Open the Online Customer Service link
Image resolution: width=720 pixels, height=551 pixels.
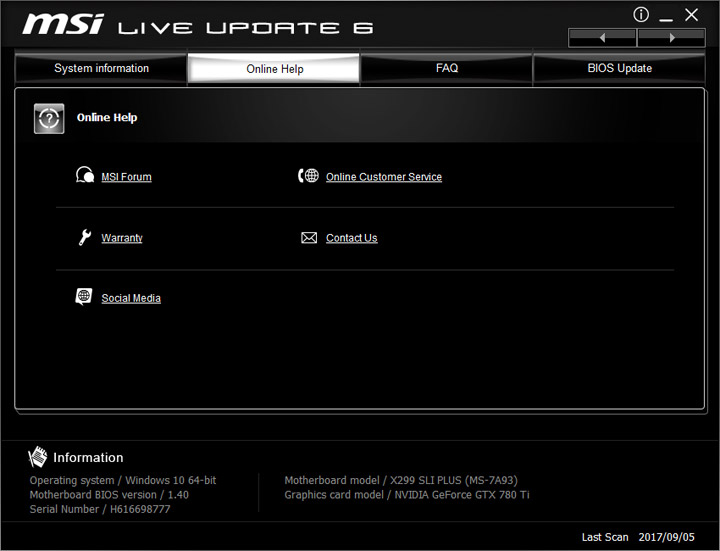pos(384,177)
